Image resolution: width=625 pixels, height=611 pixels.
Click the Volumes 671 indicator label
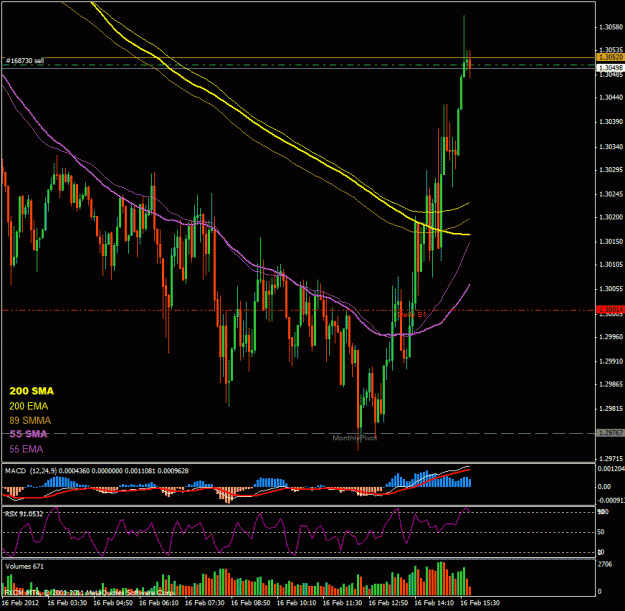pyautogui.click(x=24, y=566)
